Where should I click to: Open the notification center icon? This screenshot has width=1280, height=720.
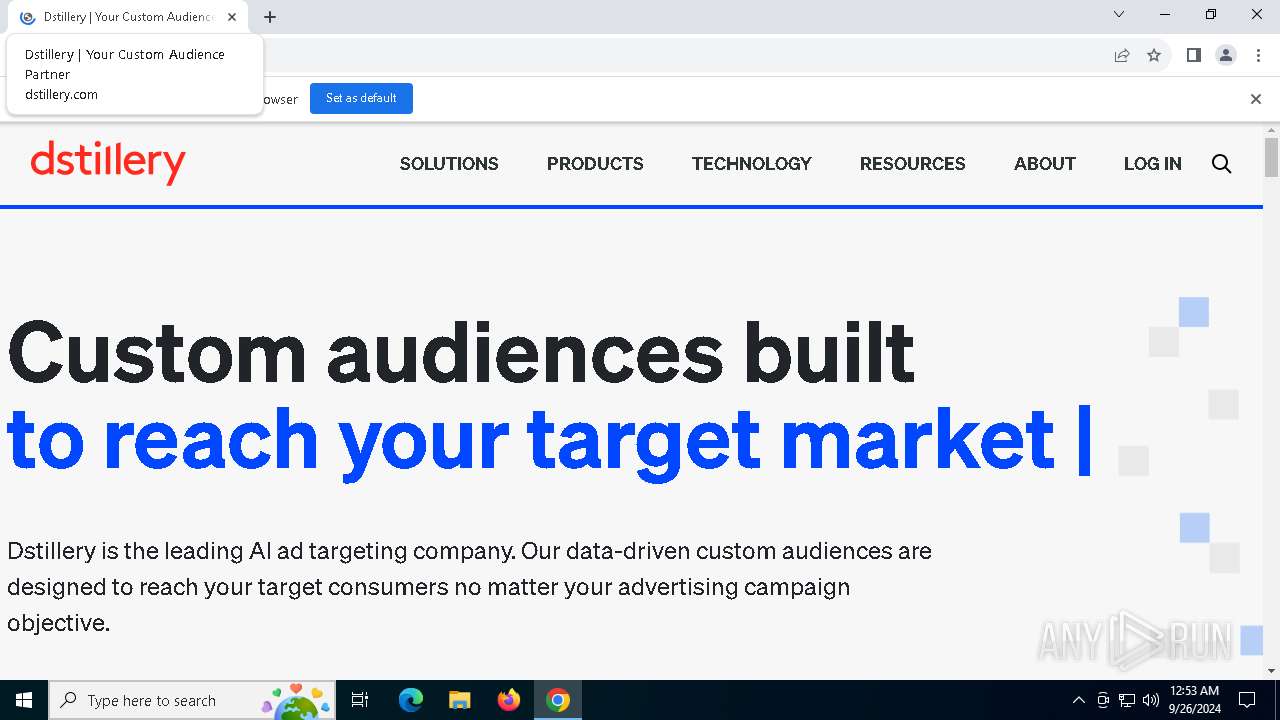1247,700
